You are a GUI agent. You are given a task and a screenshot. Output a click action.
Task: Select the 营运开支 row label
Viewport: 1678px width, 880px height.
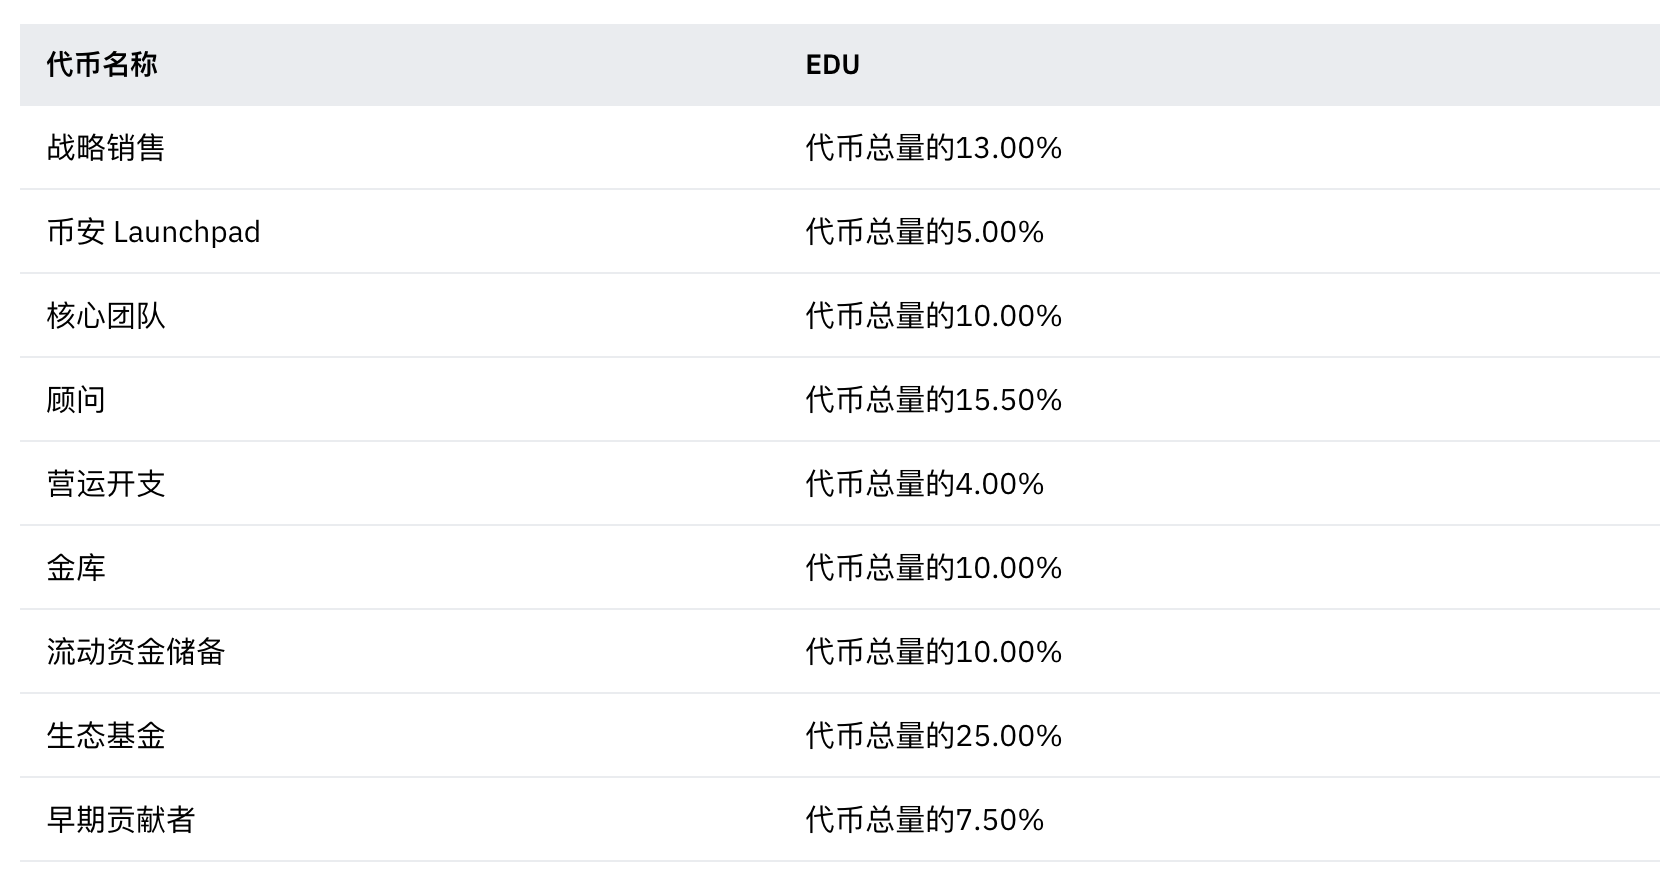pos(106,484)
